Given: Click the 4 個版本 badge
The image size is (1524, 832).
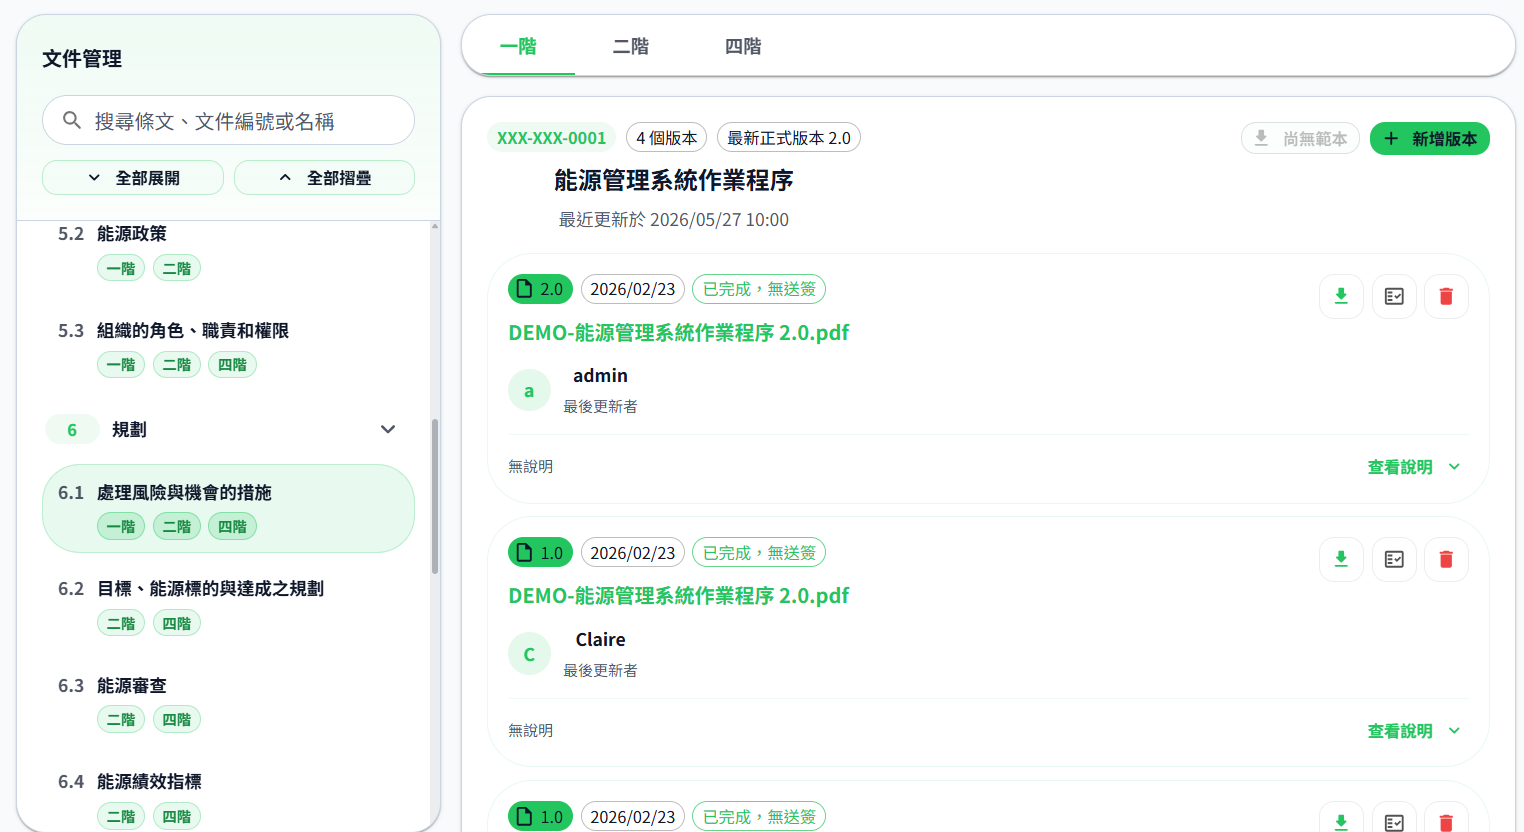Looking at the screenshot, I should click(667, 138).
